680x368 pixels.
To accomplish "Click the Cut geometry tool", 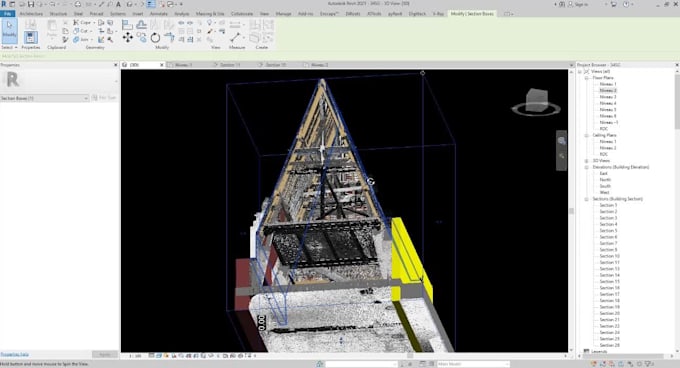I will coord(81,31).
